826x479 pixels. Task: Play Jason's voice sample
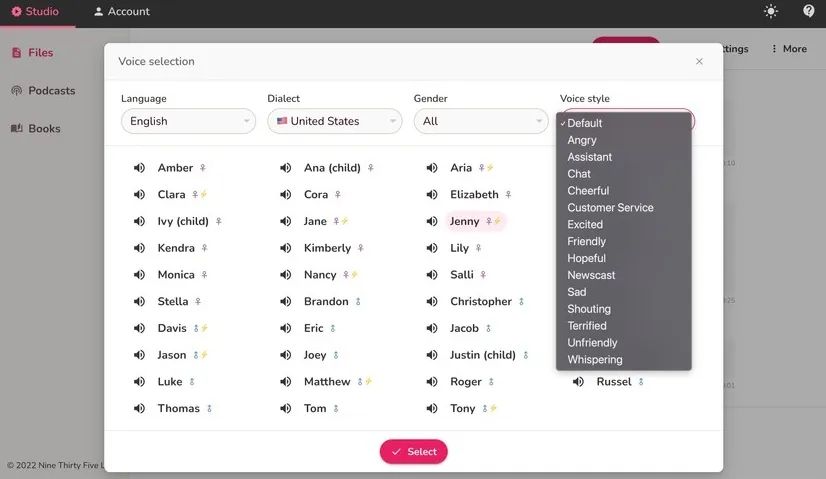point(139,355)
